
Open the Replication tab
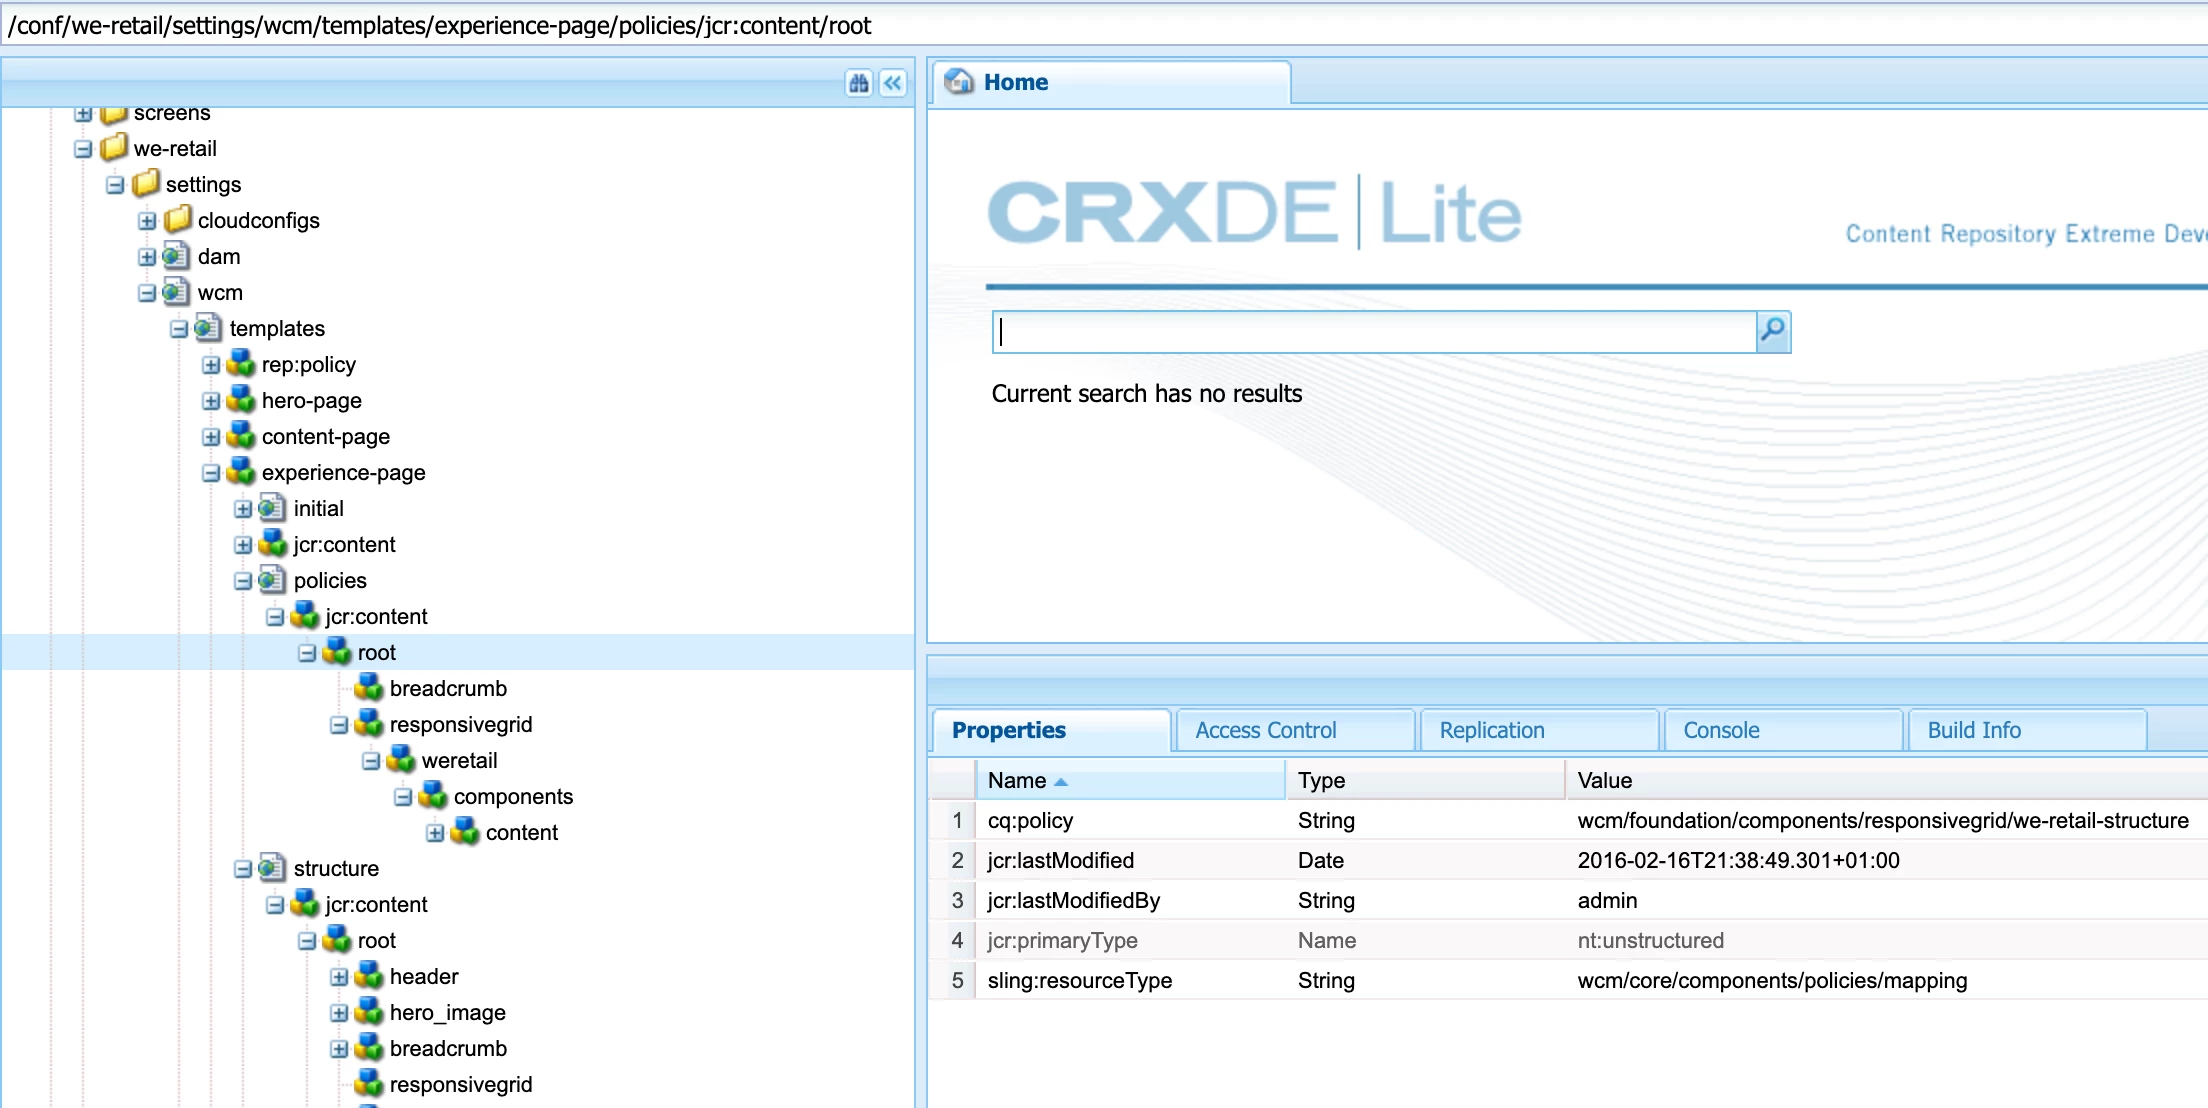pyautogui.click(x=1491, y=730)
